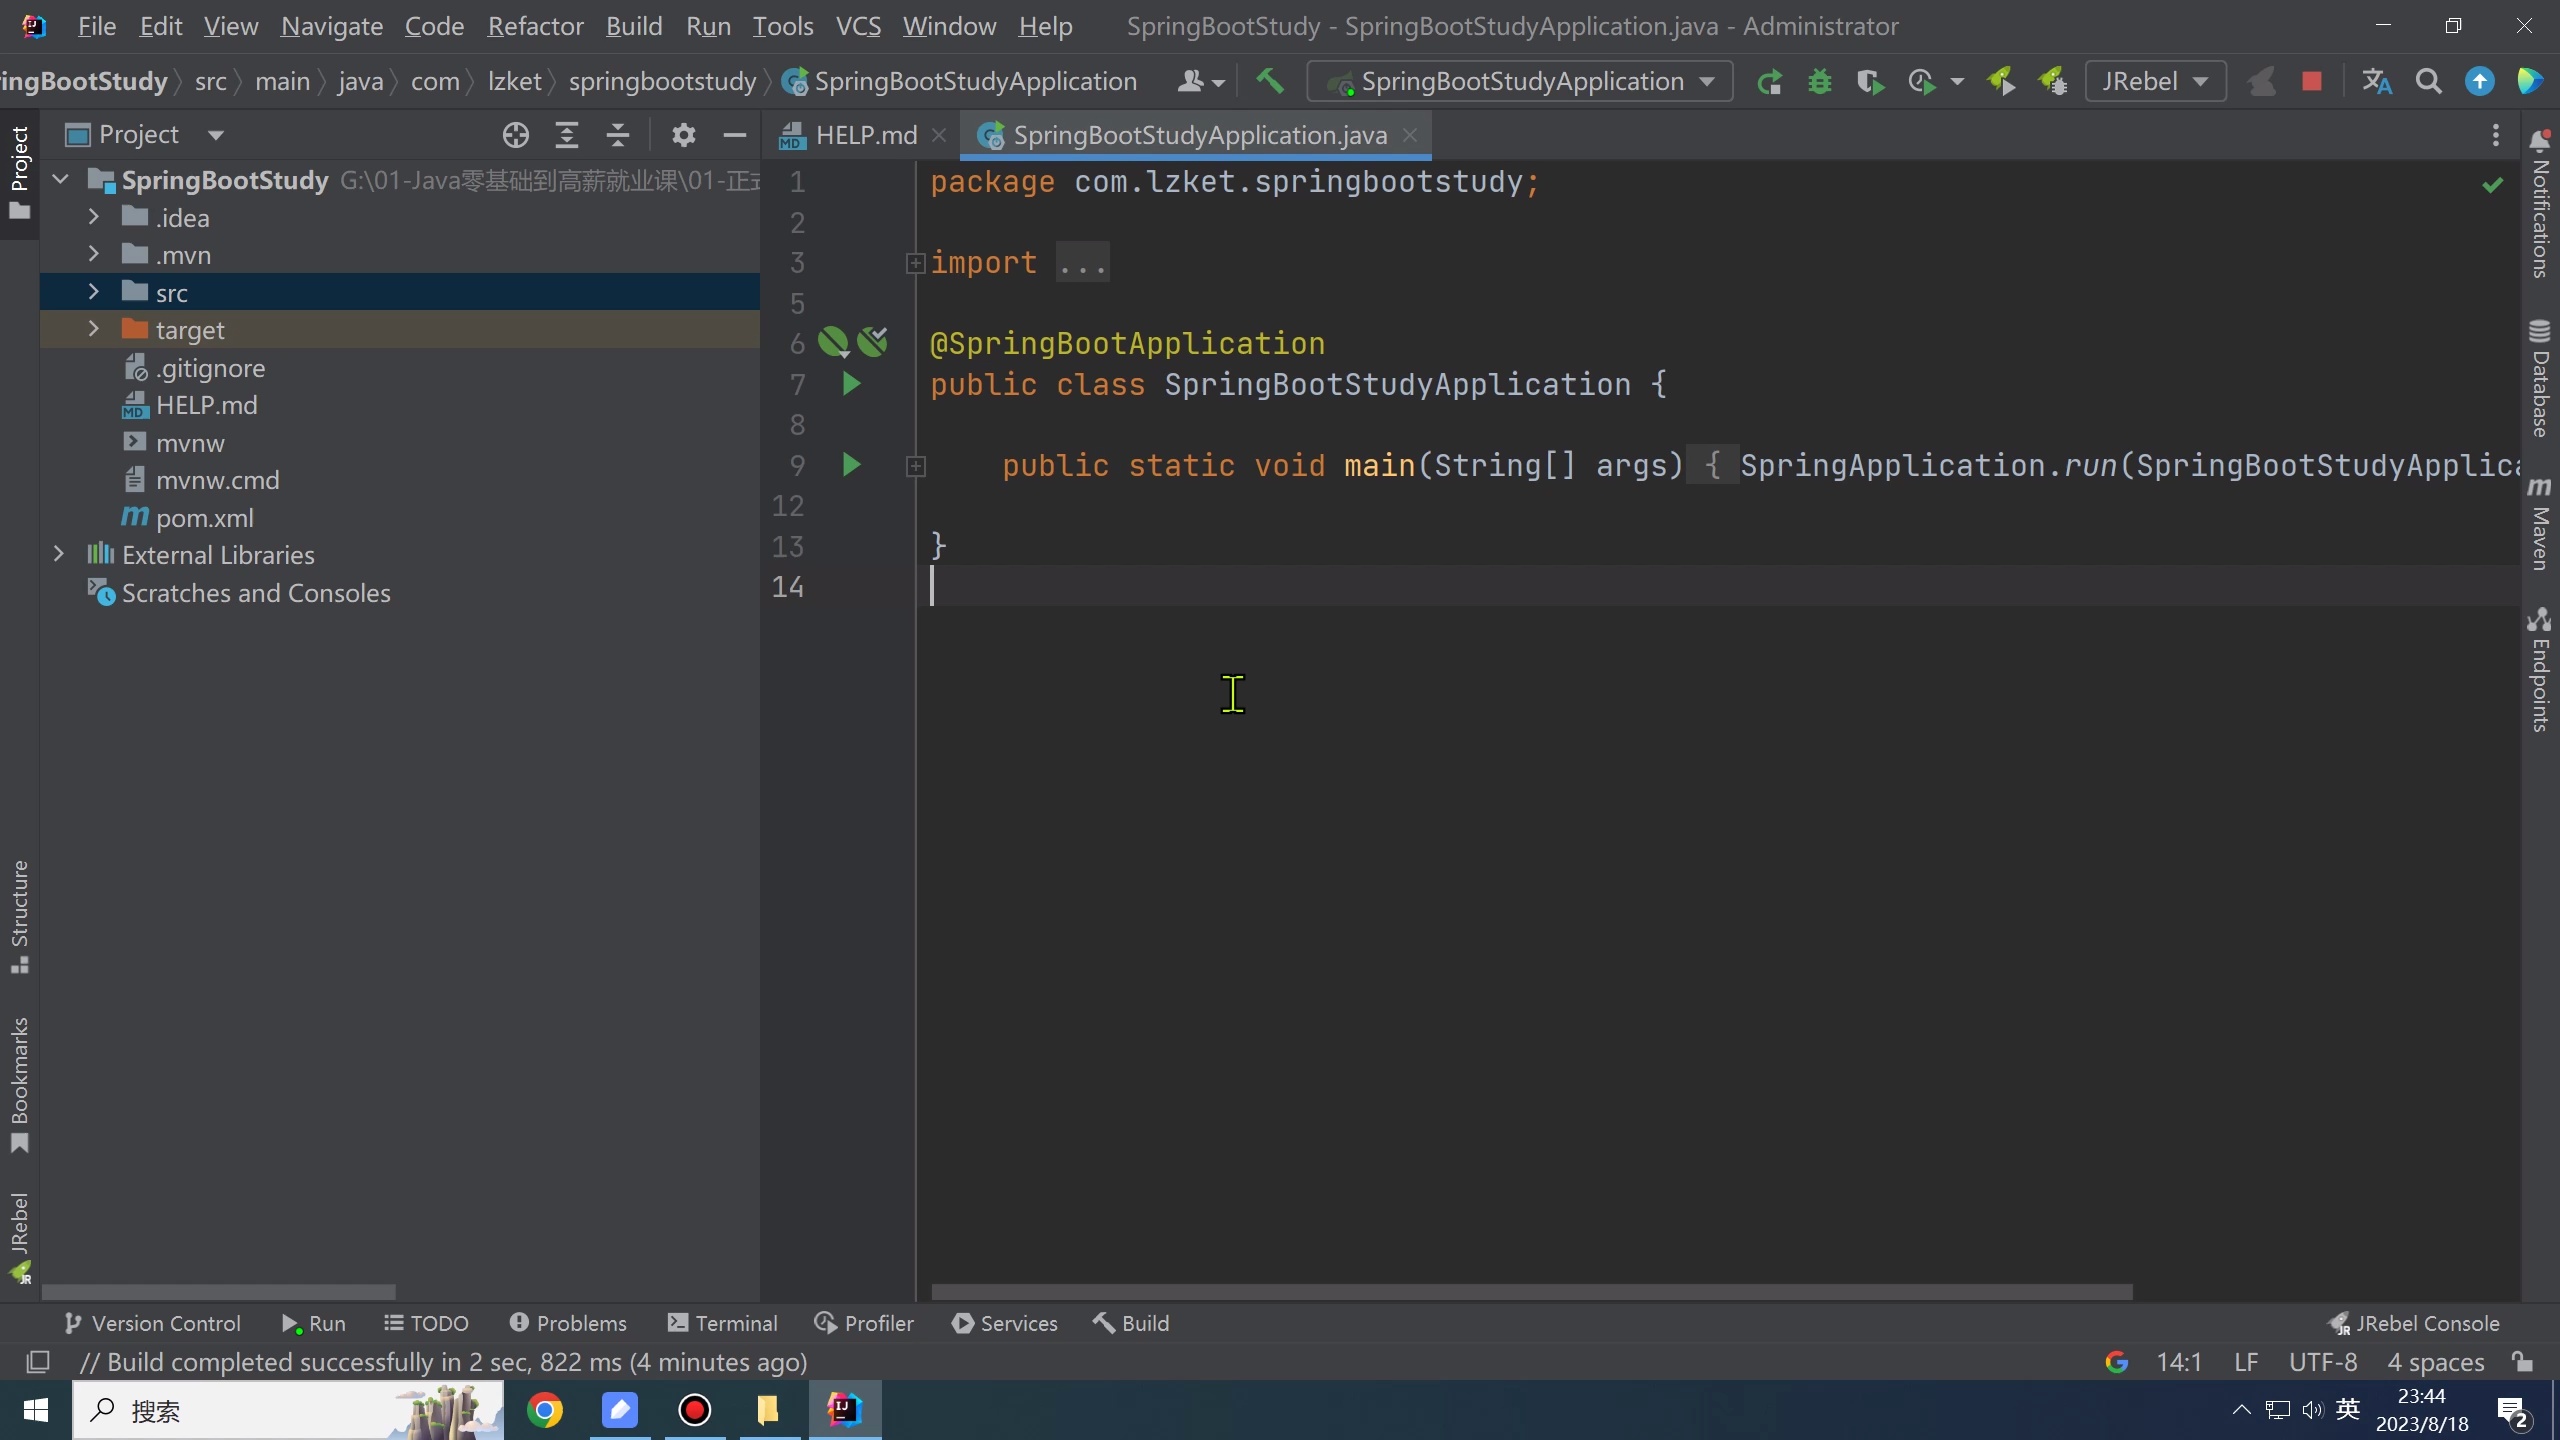Toggle the Maven tool window sidebar button
The width and height of the screenshot is (2560, 1440).
(2539, 525)
